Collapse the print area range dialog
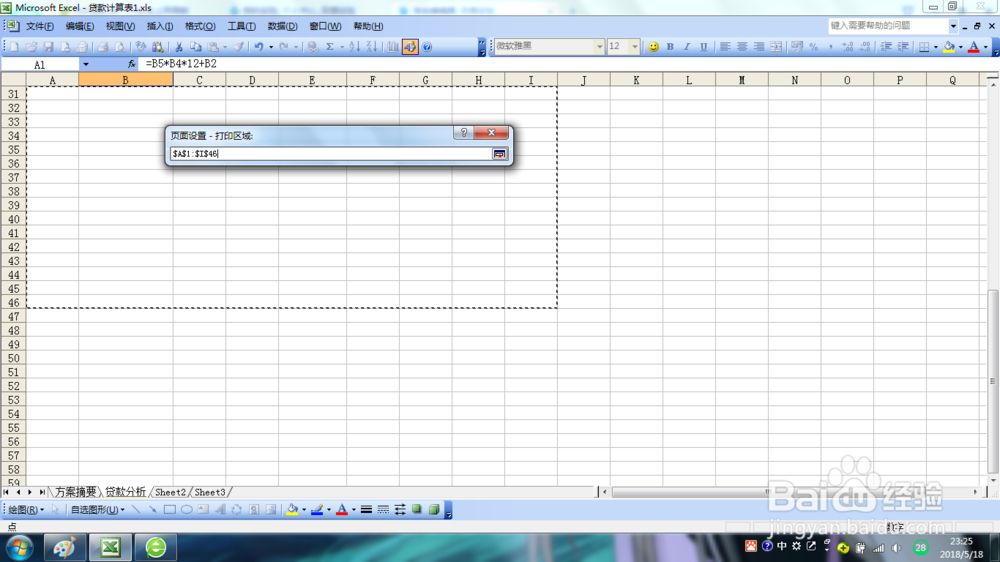 click(x=499, y=154)
